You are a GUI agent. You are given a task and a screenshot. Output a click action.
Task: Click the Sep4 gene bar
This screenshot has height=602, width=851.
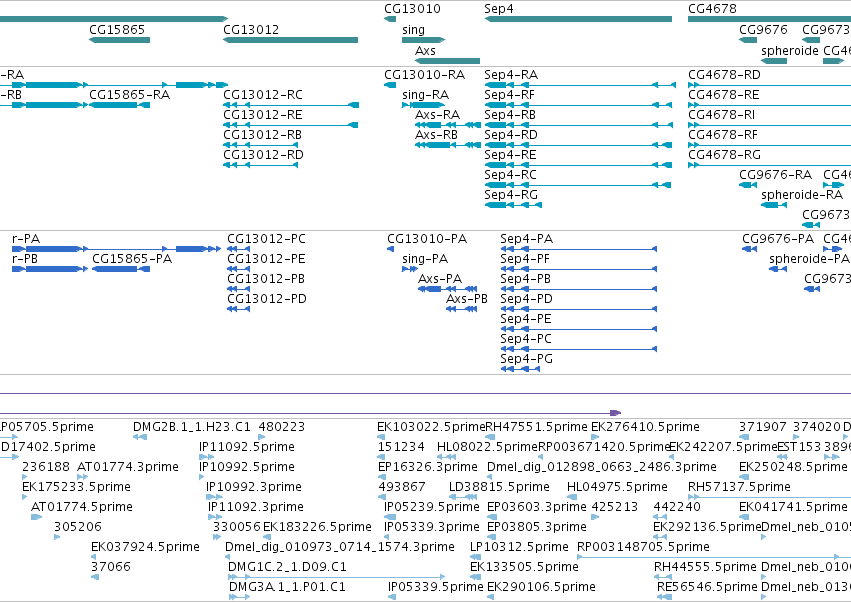coord(578,19)
